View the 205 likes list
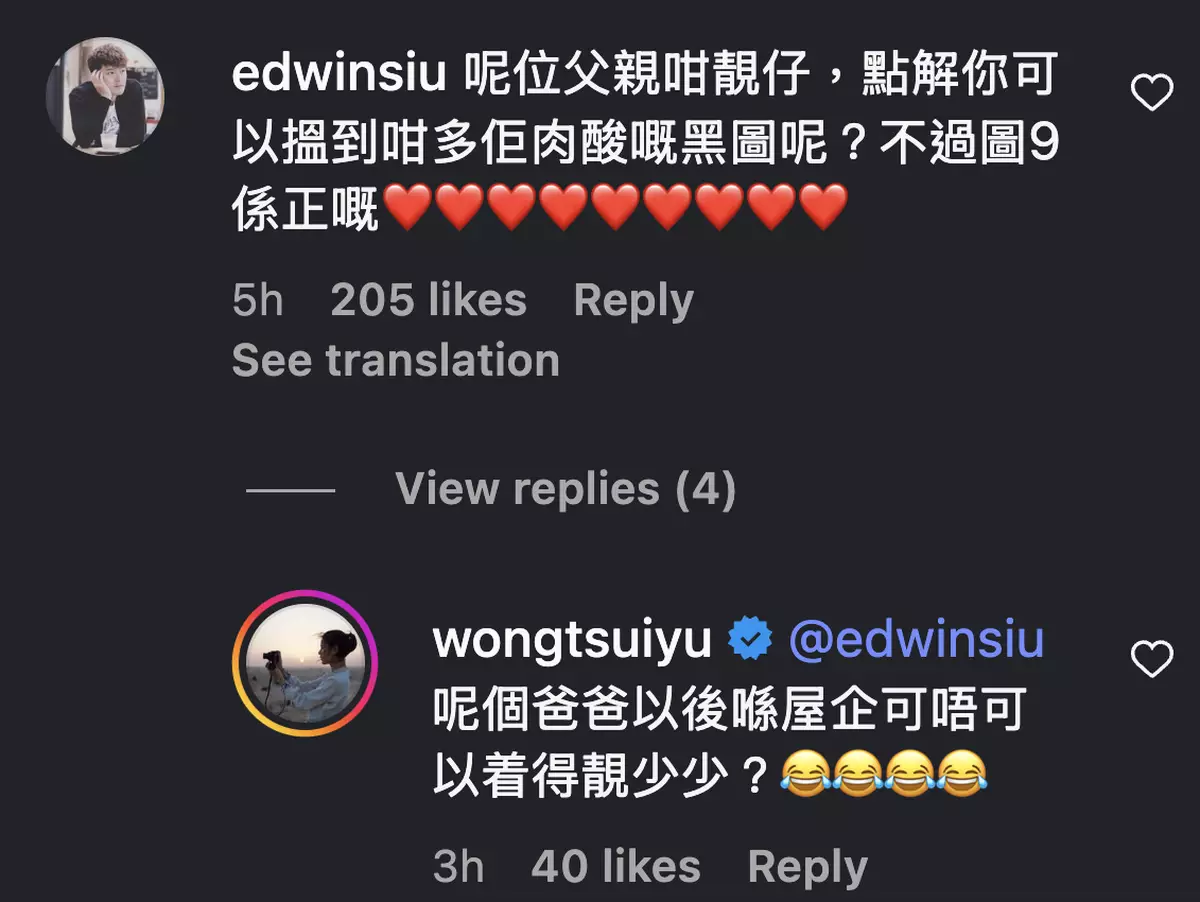 click(x=428, y=300)
